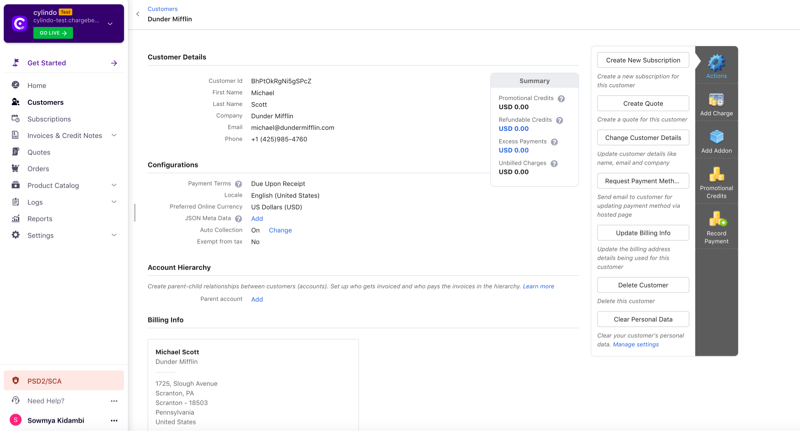This screenshot has width=800, height=431.
Task: Open Reports from the sidebar
Action: click(40, 218)
